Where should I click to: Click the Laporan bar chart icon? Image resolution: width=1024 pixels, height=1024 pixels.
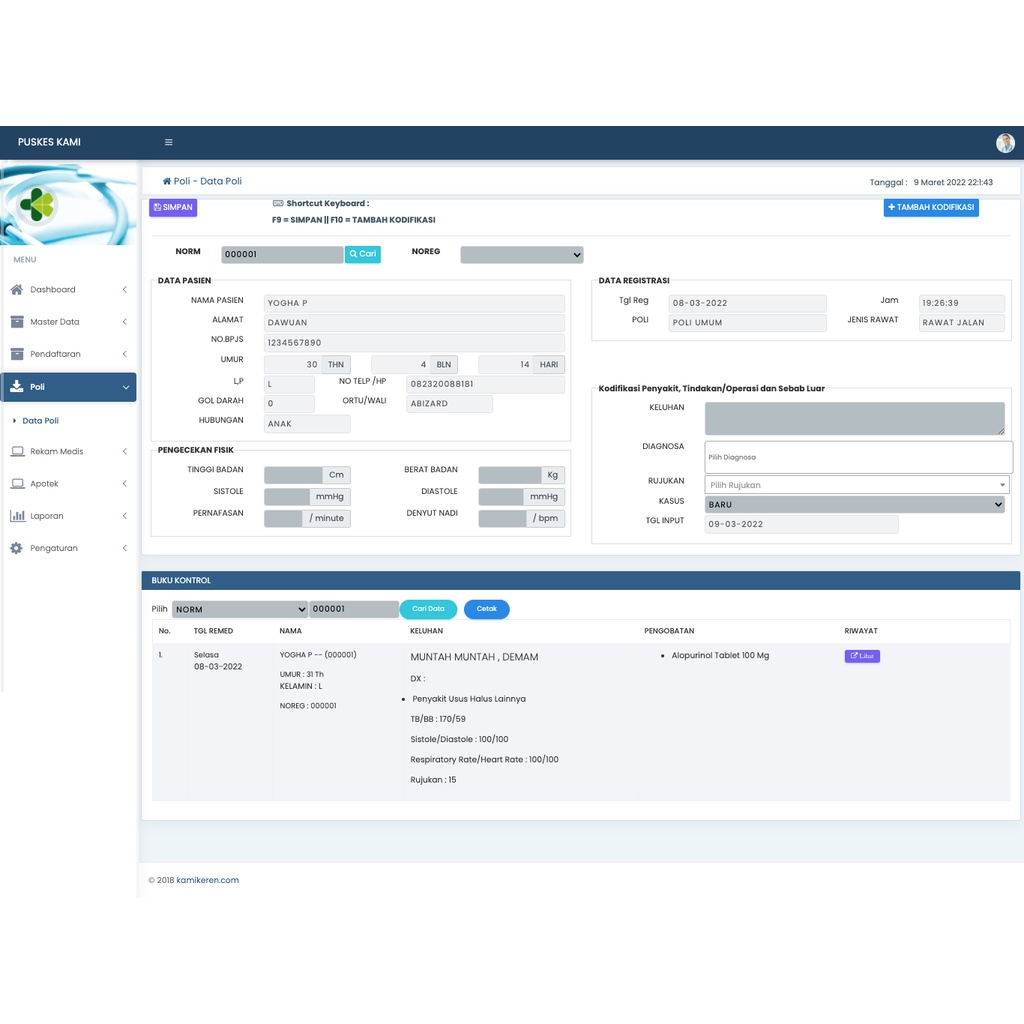(17, 516)
